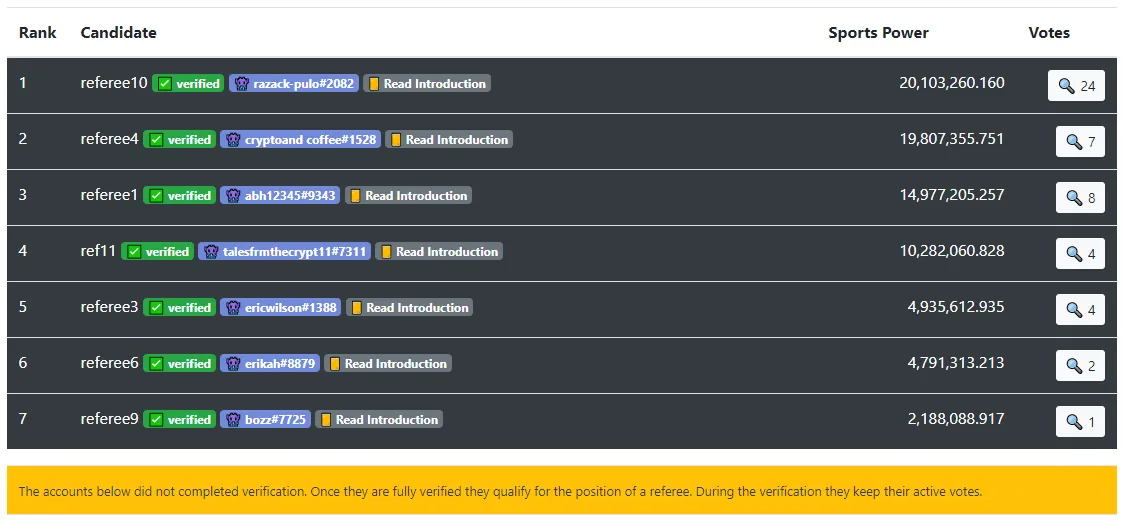Click the Discord icon beside talesfrmthecrypt11#7311
The height and width of the screenshot is (521, 1124).
[211, 252]
